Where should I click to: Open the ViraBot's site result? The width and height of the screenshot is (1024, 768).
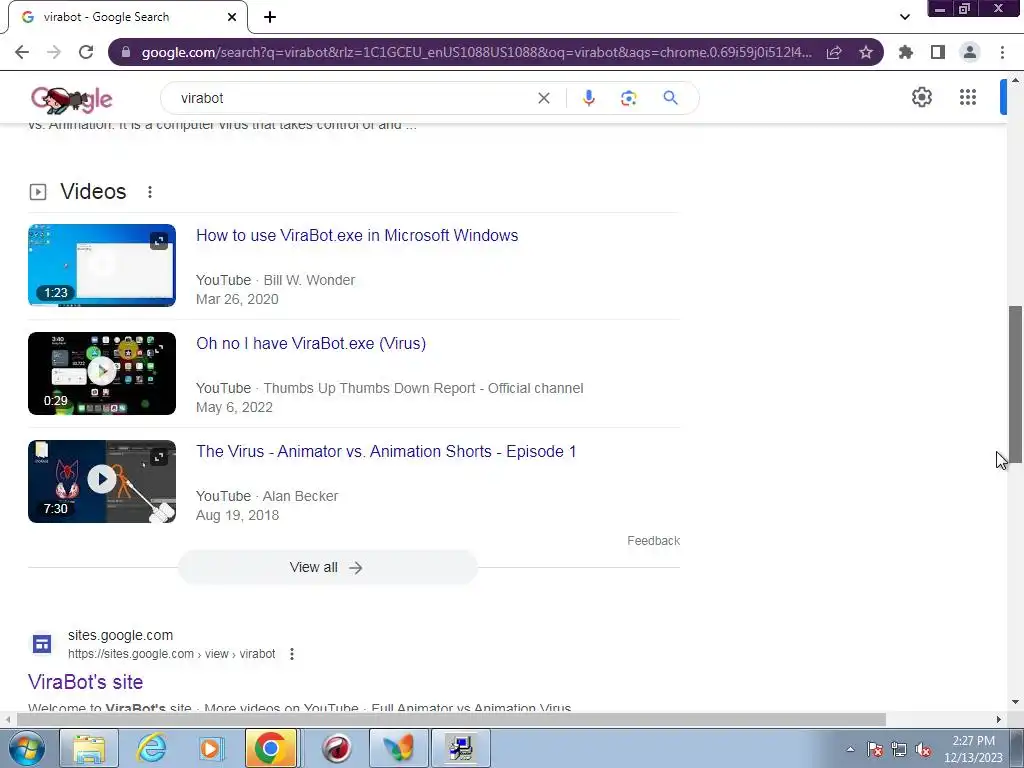pos(86,682)
